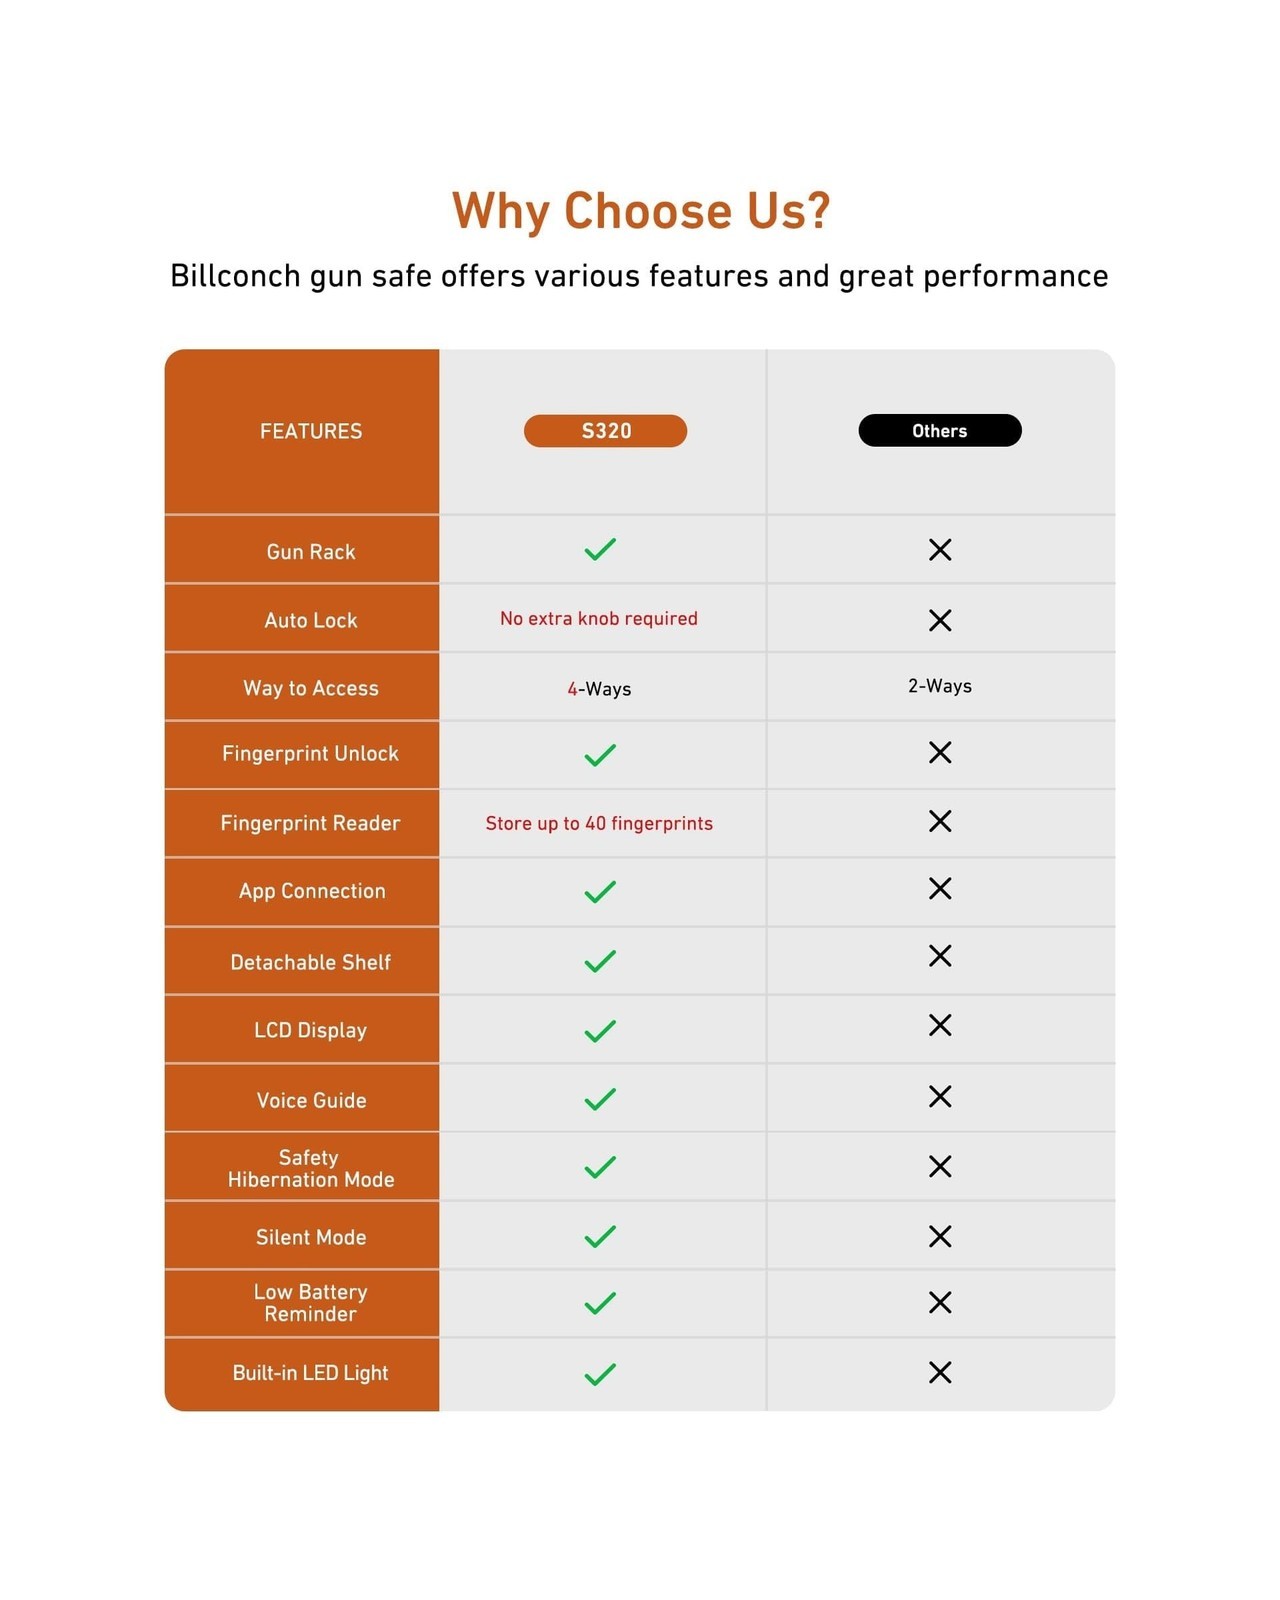Click the green checkmark for LCD Display
1280x1600 pixels.
(x=600, y=1030)
